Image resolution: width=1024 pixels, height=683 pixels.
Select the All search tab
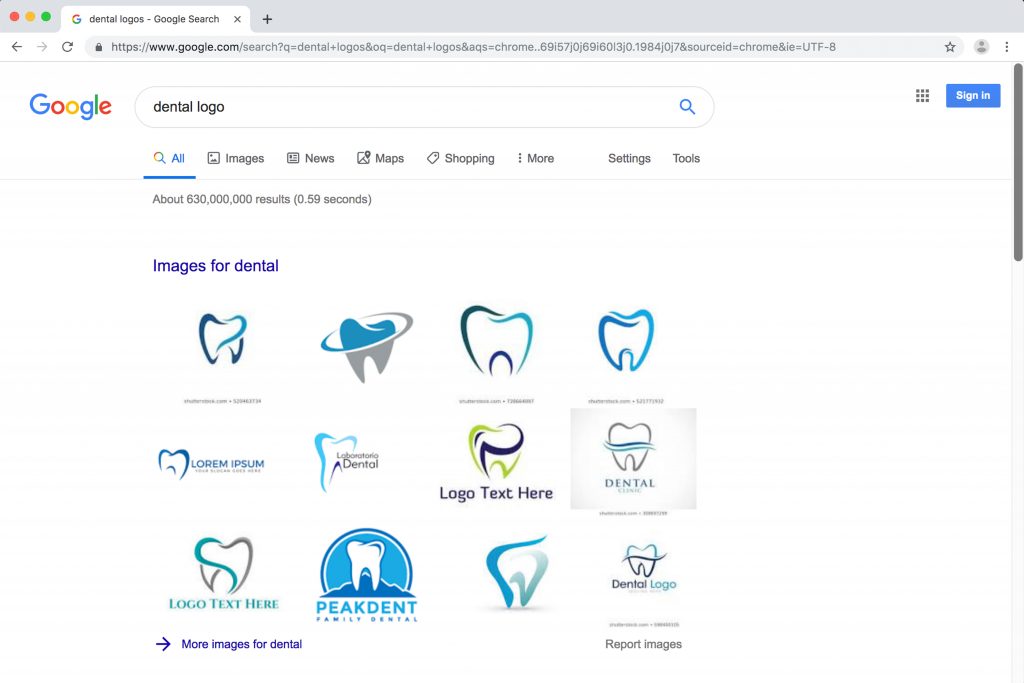pos(169,158)
